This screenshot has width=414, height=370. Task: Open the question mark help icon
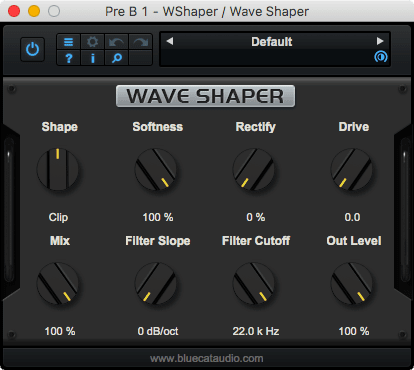69,58
